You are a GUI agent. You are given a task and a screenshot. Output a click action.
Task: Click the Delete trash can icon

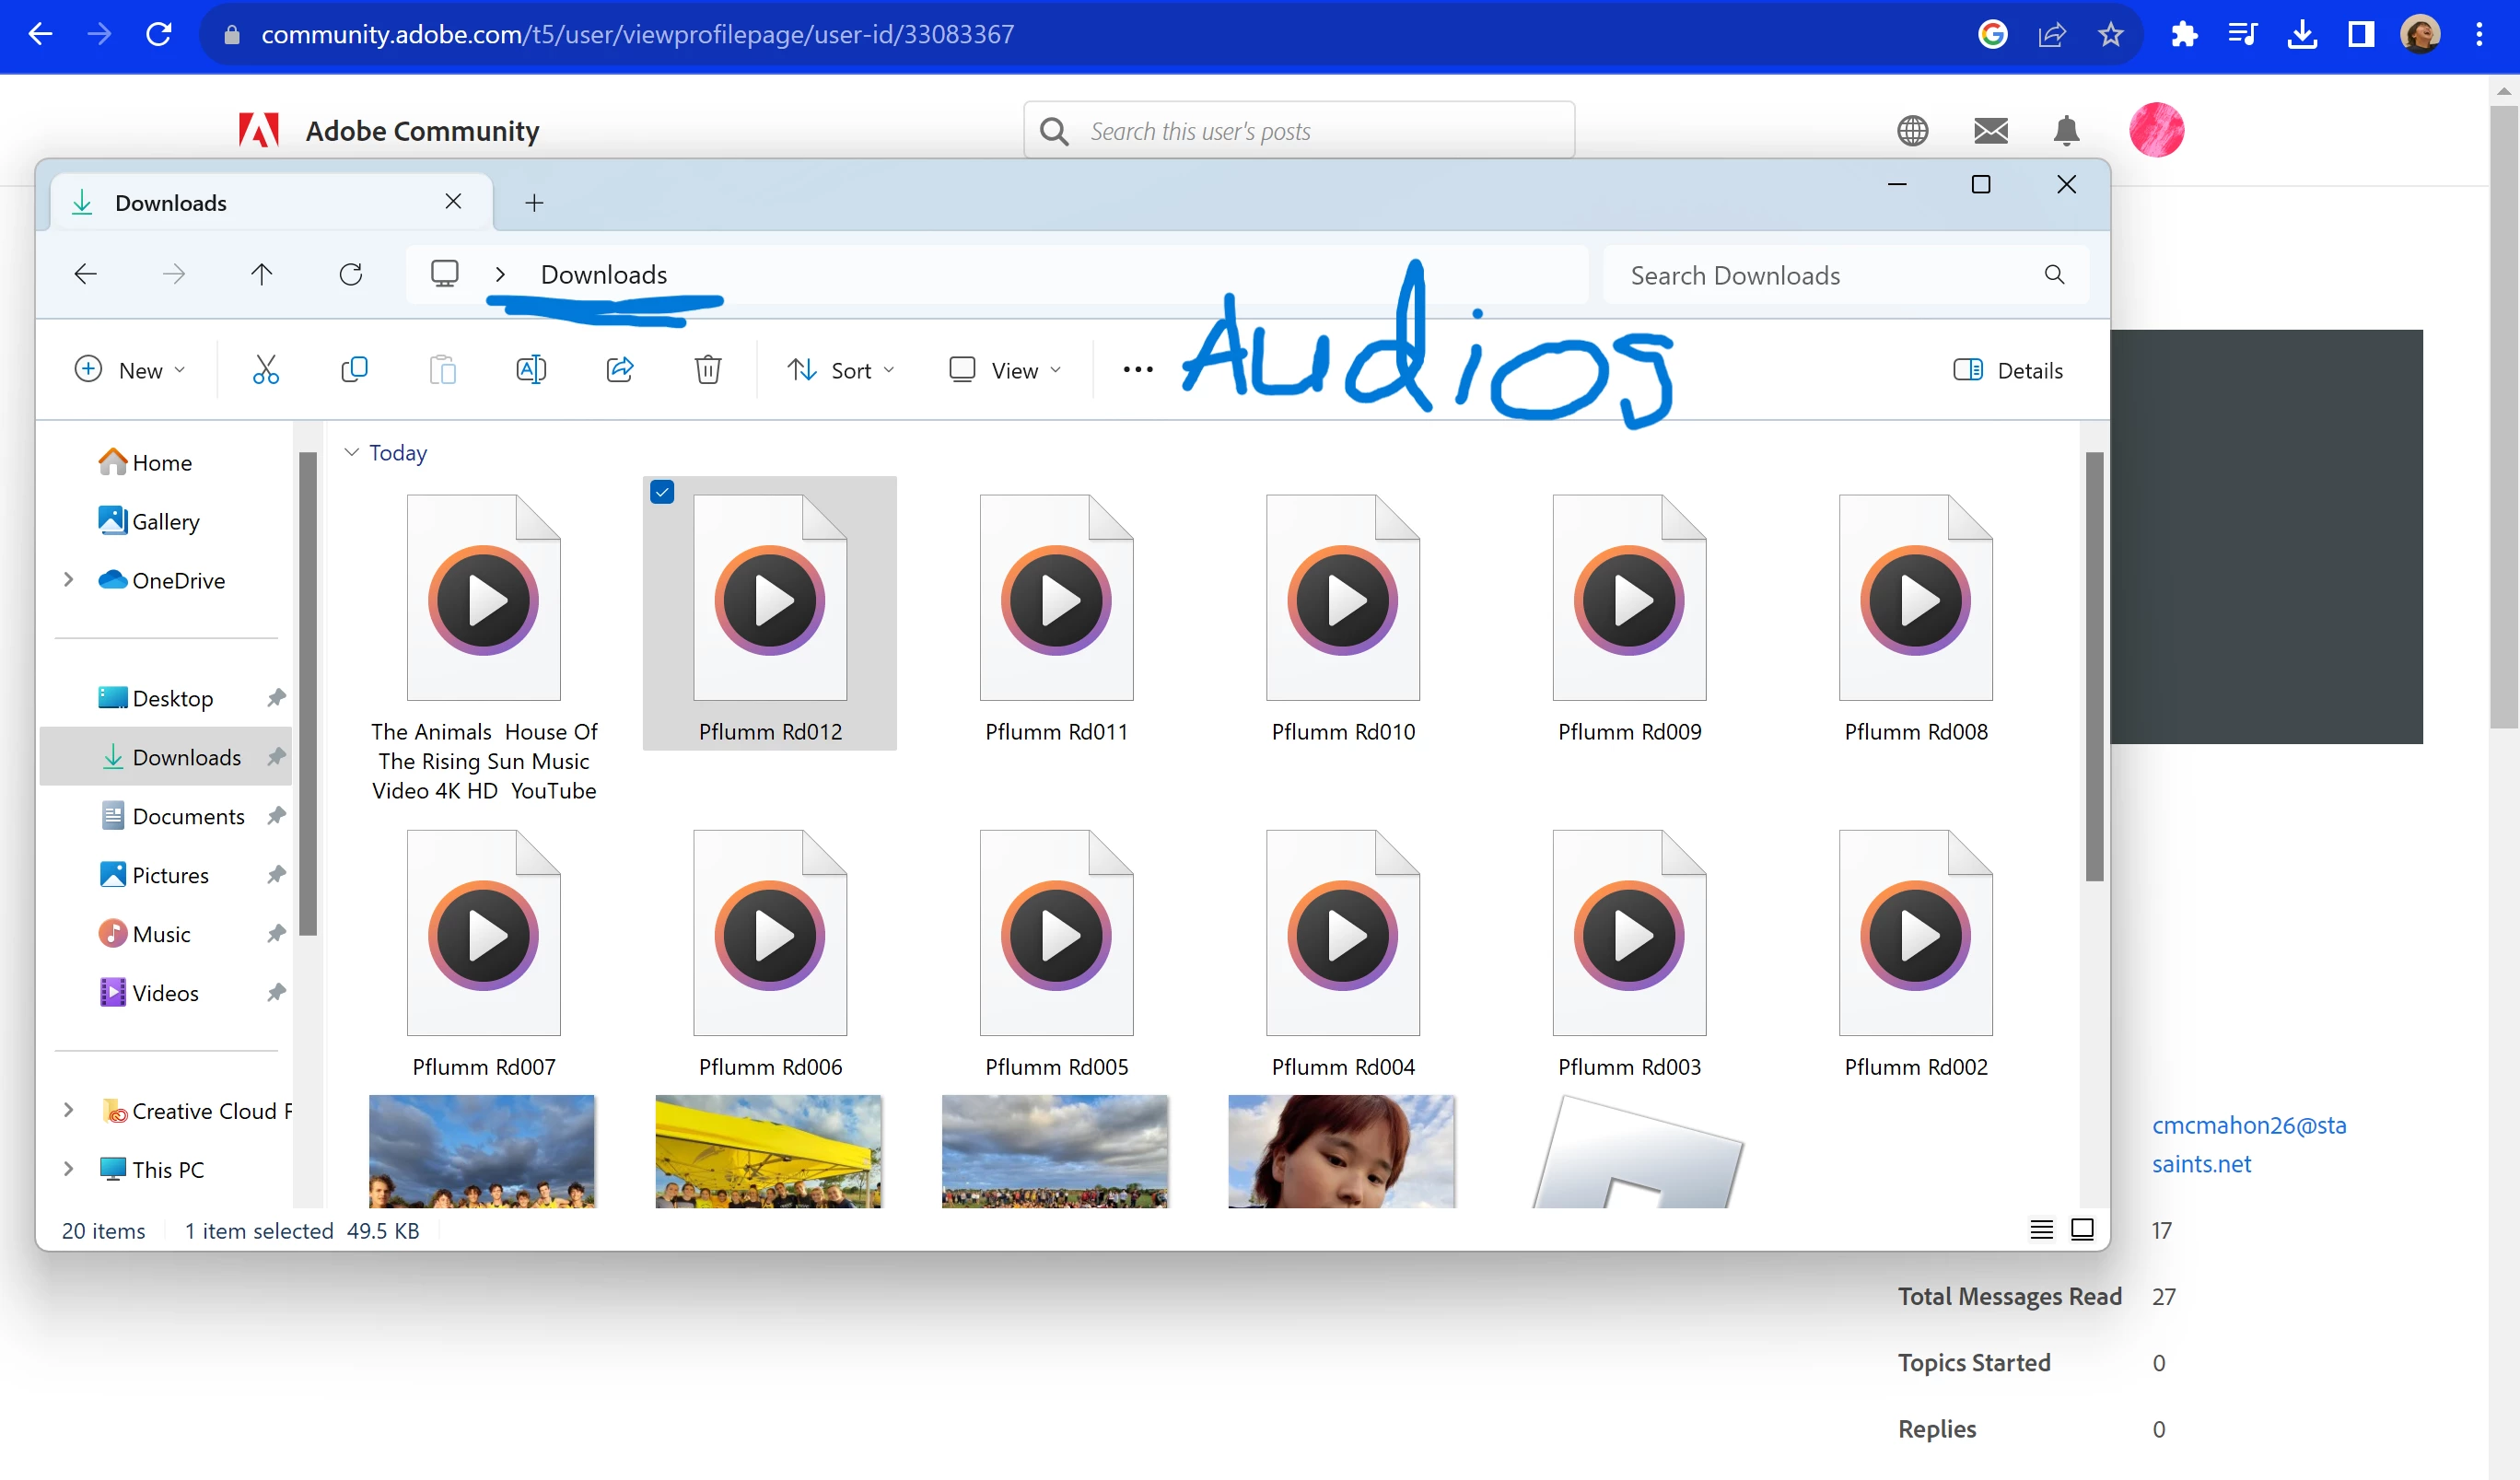click(708, 370)
